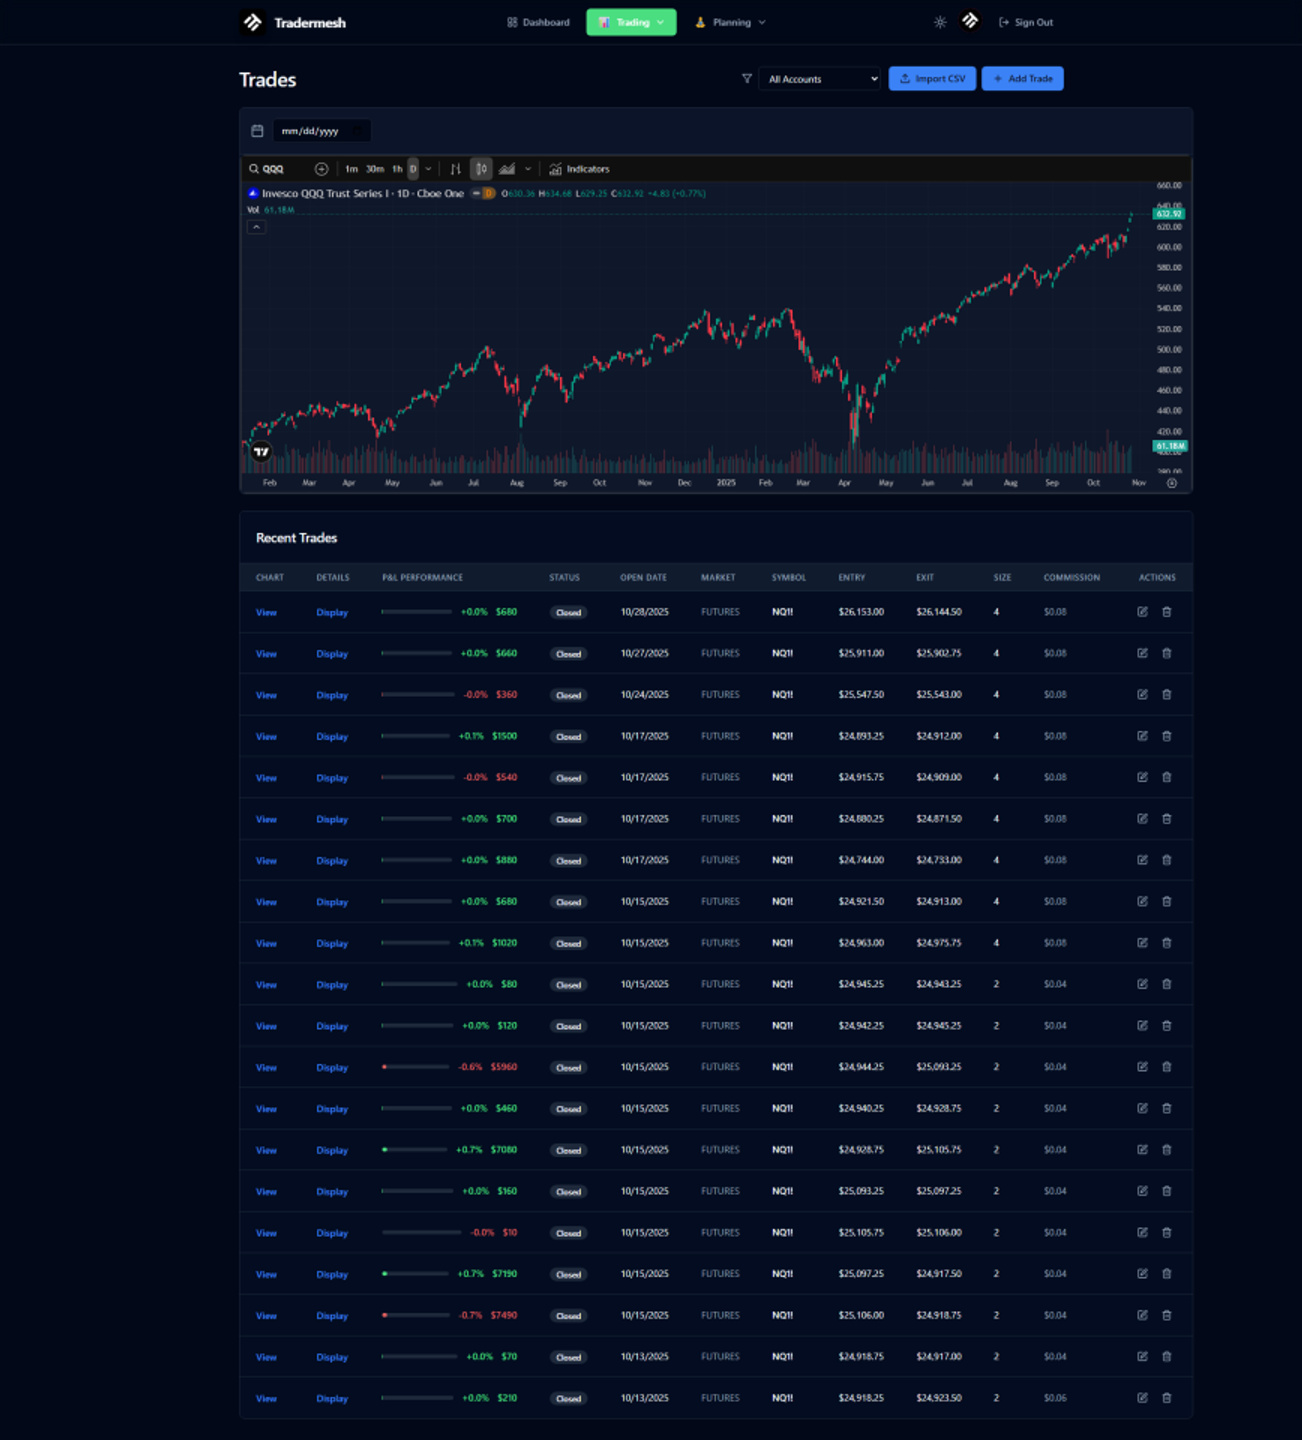Toggle the light/dark theme sun icon
The width and height of the screenshot is (1302, 1440).
coord(940,22)
